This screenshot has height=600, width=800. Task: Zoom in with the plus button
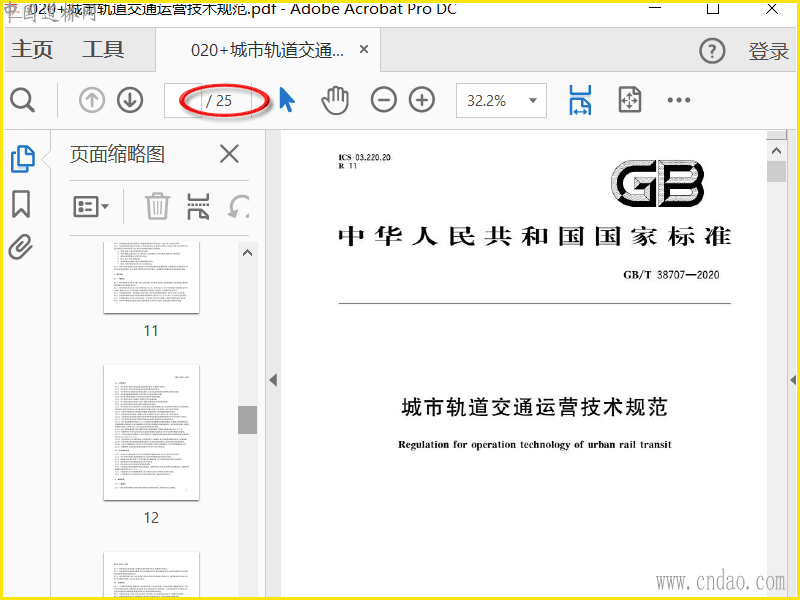coord(422,100)
